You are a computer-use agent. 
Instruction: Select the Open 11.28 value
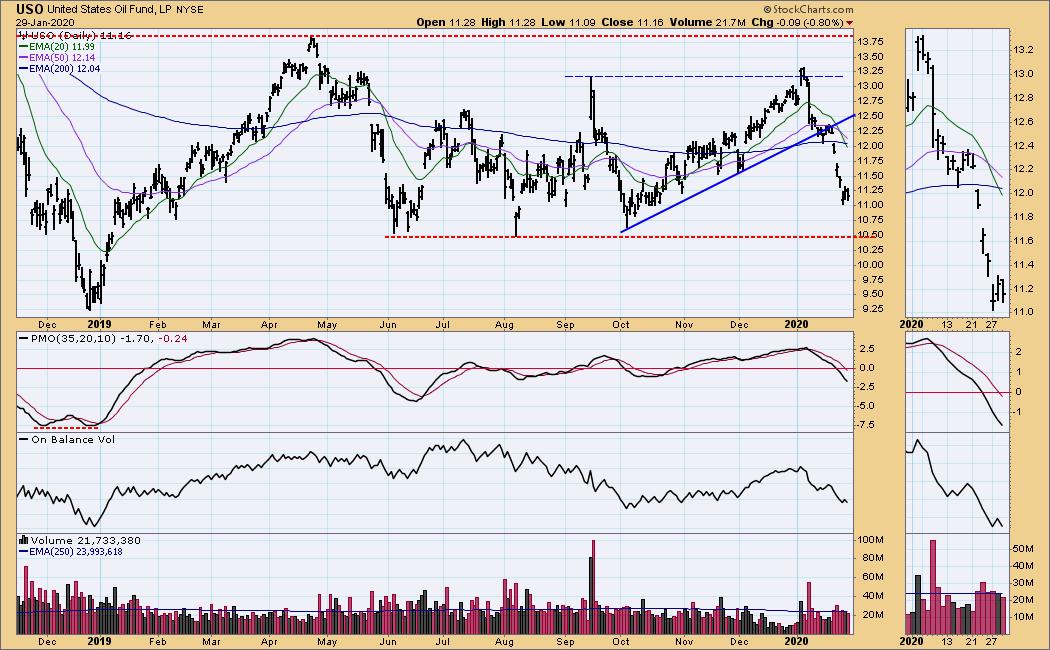pyautogui.click(x=445, y=22)
